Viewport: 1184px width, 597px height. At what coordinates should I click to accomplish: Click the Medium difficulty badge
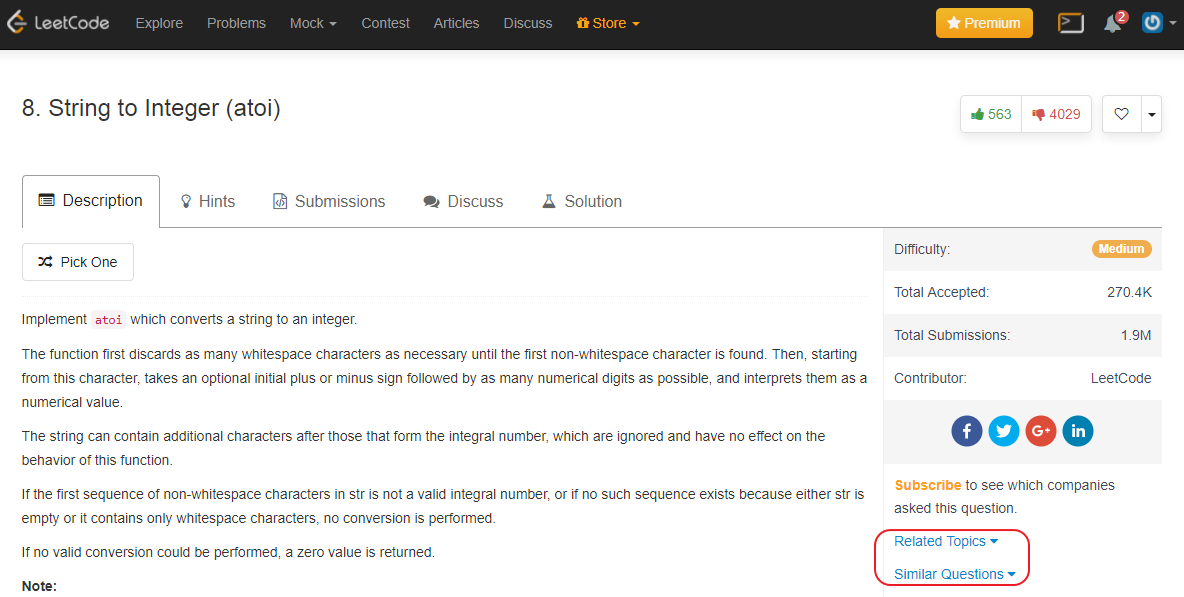pos(1121,249)
